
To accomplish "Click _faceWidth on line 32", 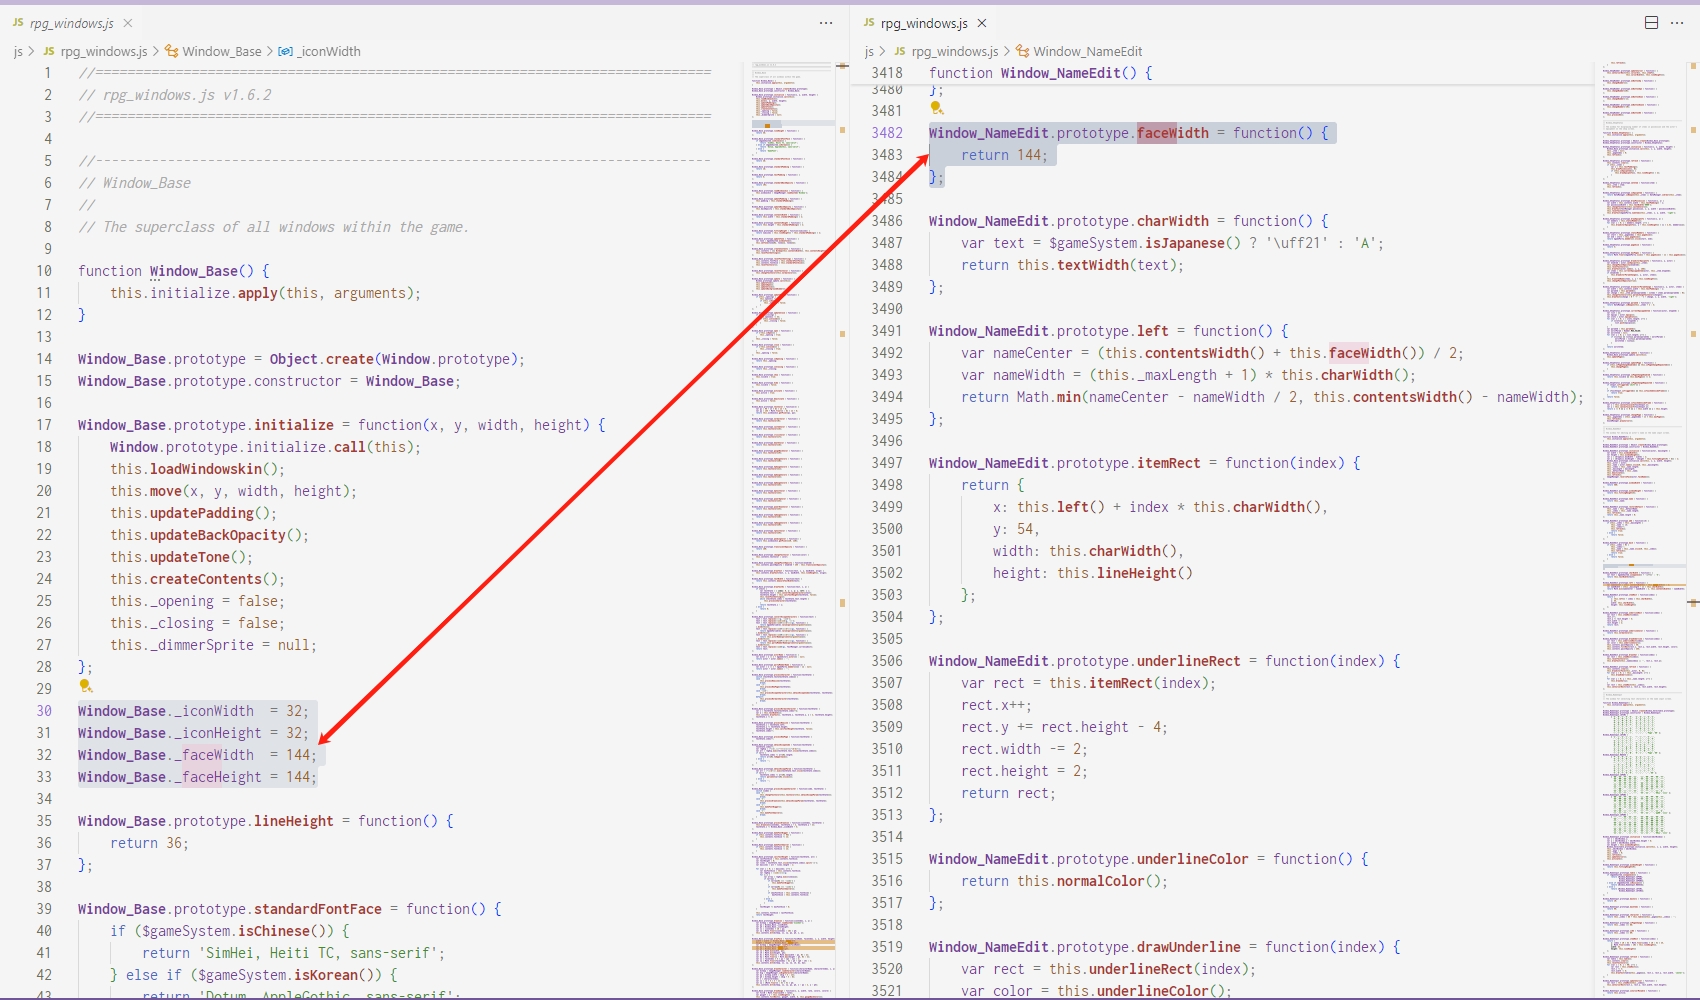I will coord(214,755).
